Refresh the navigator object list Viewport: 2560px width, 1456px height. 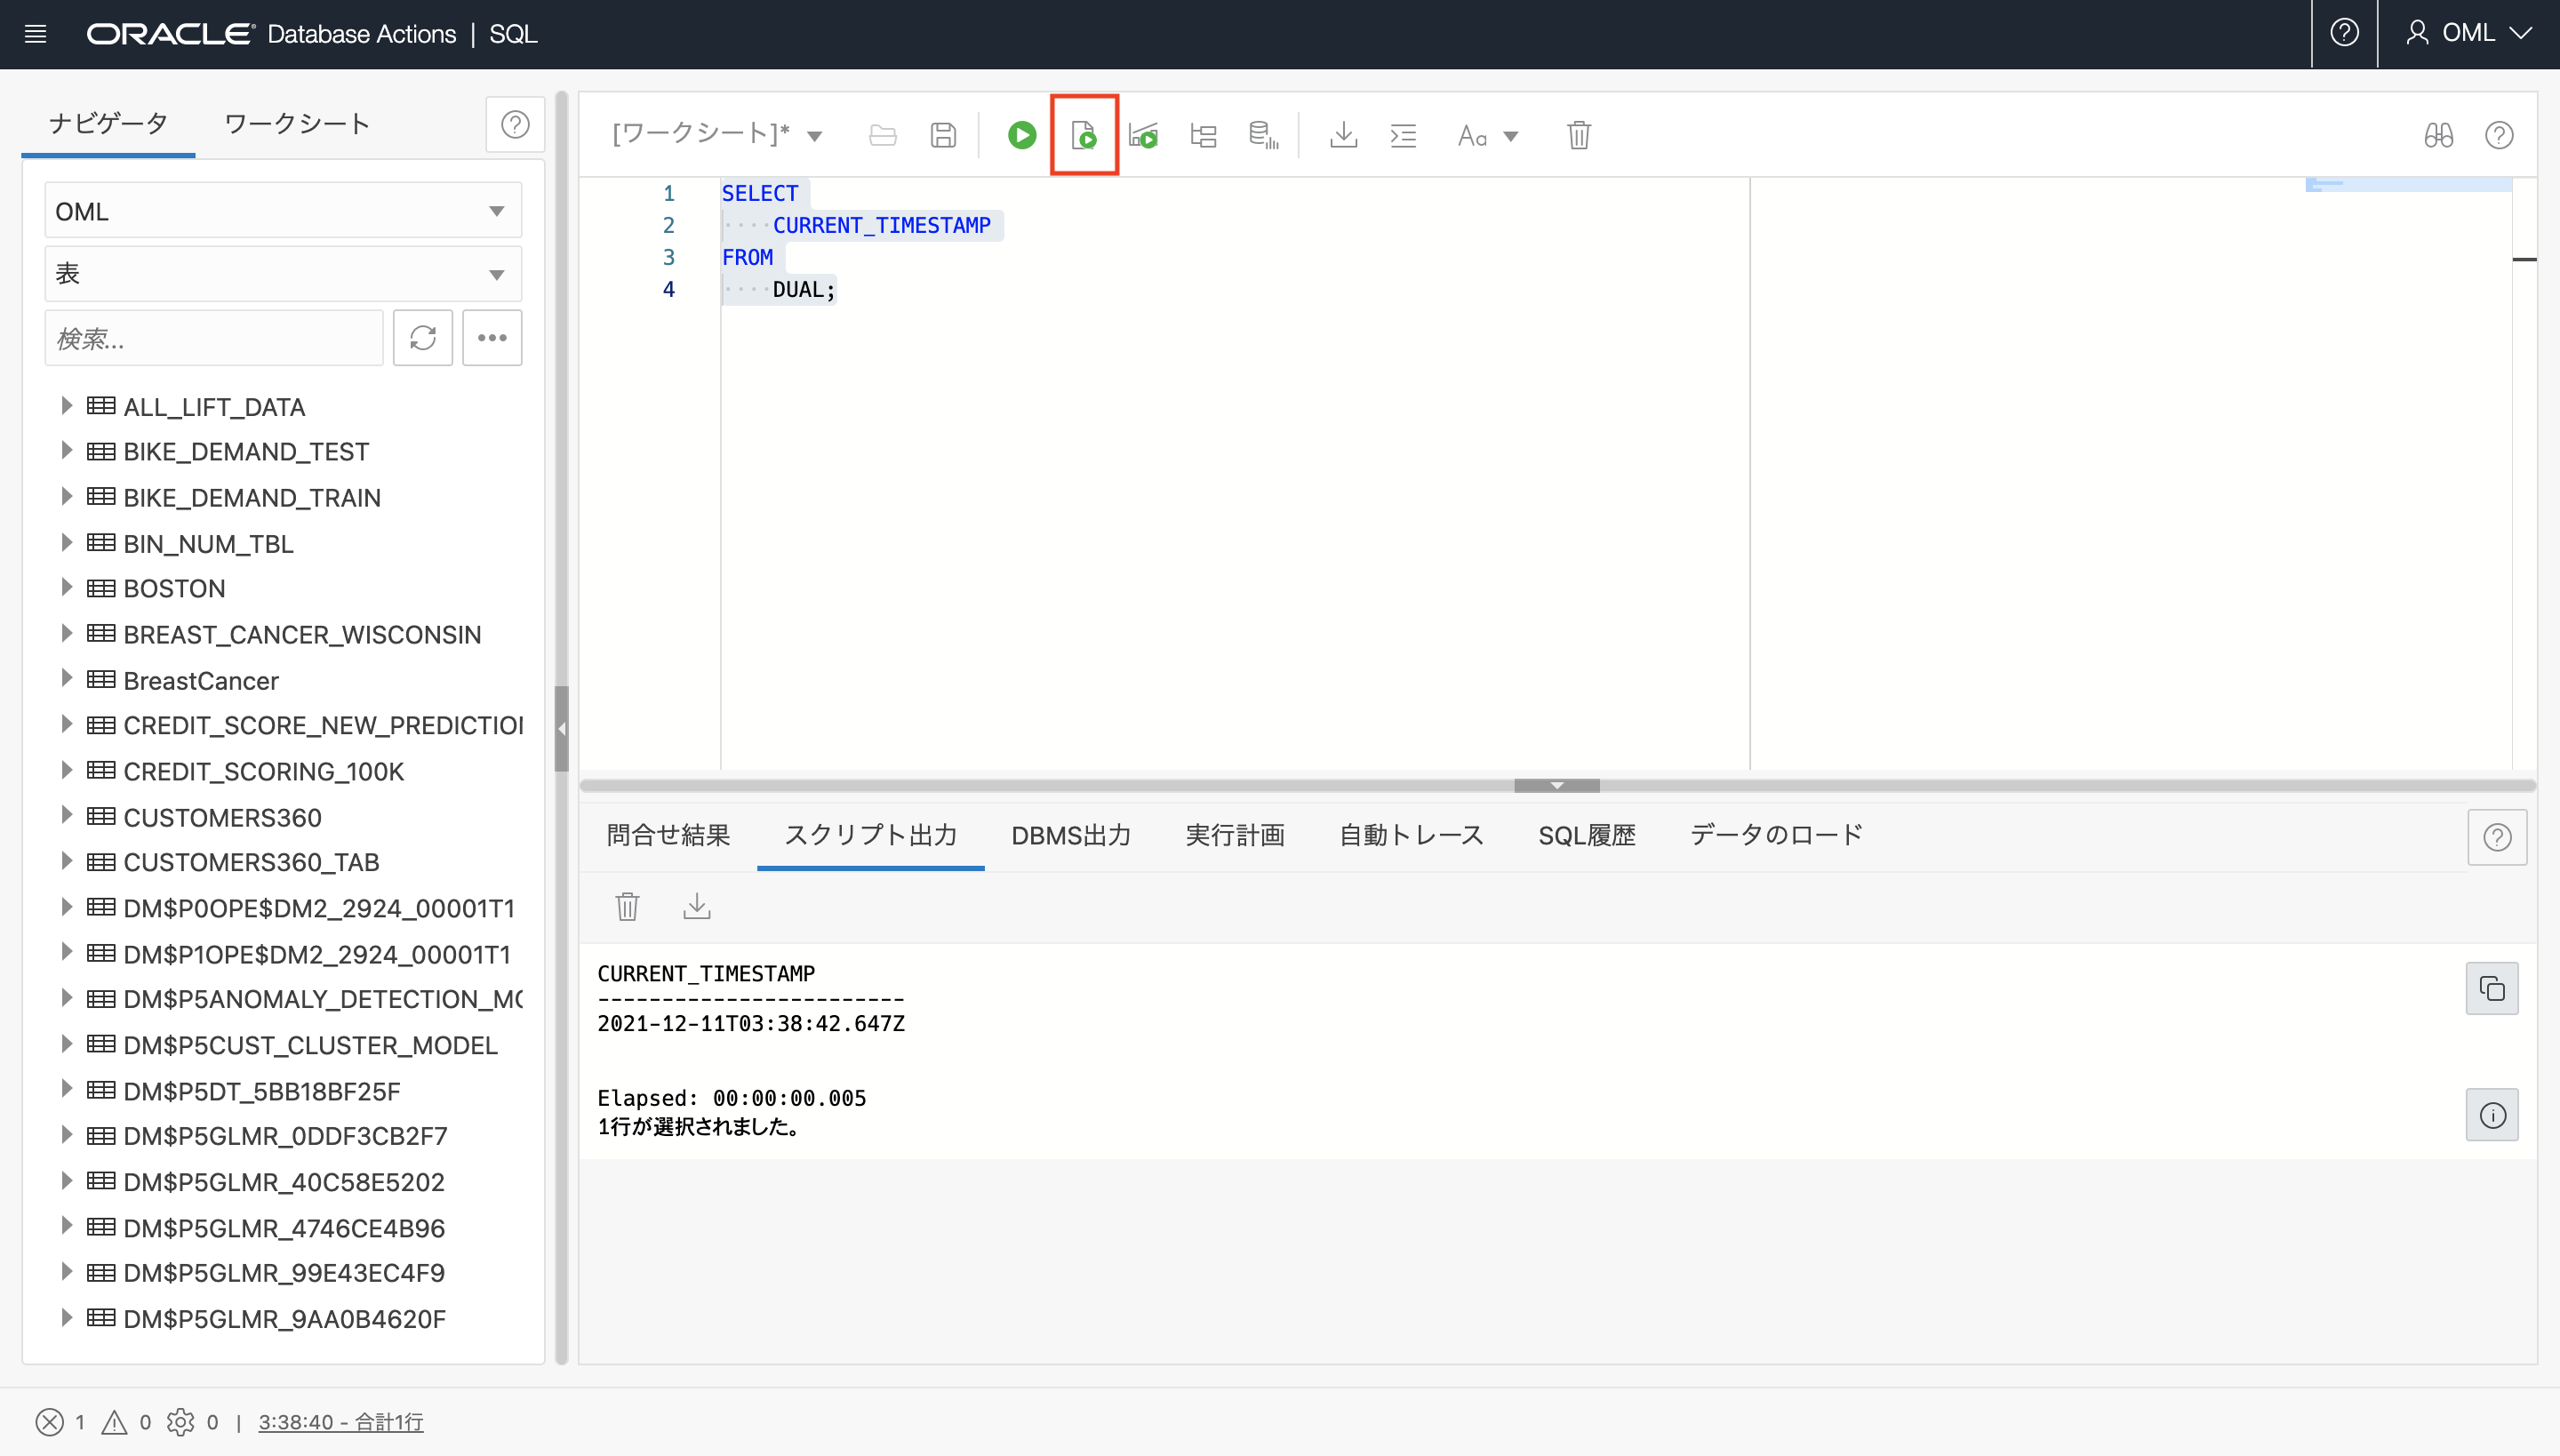(x=422, y=338)
